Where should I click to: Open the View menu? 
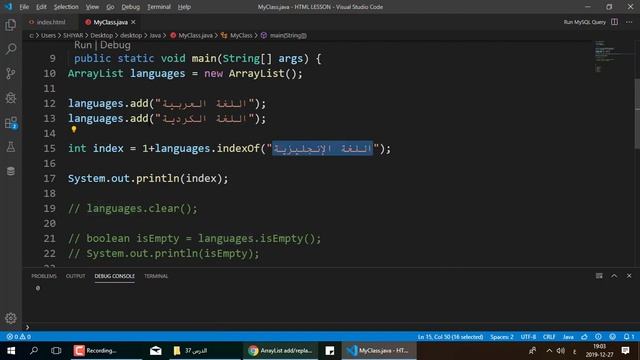coord(92,7)
